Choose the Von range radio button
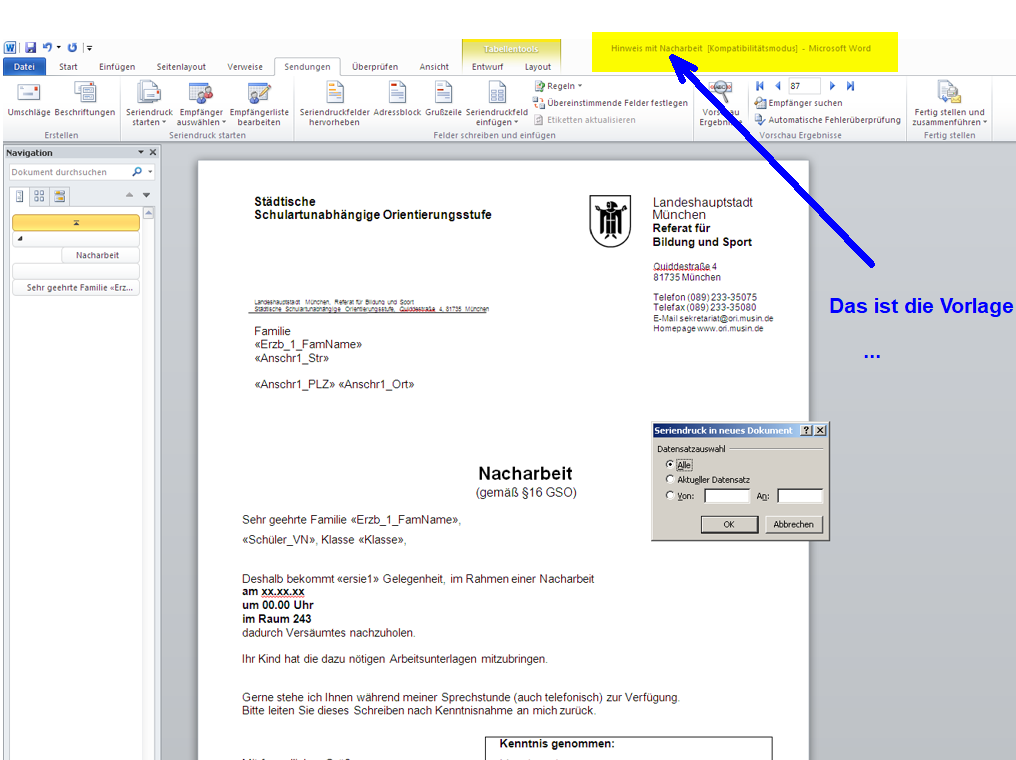The image size is (1016, 760). [x=670, y=496]
